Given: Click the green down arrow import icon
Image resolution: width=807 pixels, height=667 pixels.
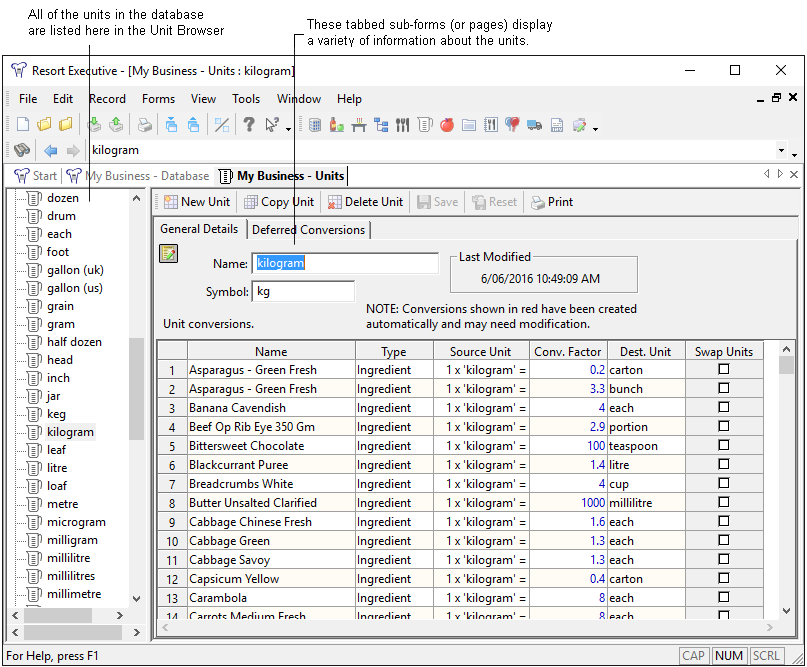Looking at the screenshot, I should pos(94,125).
